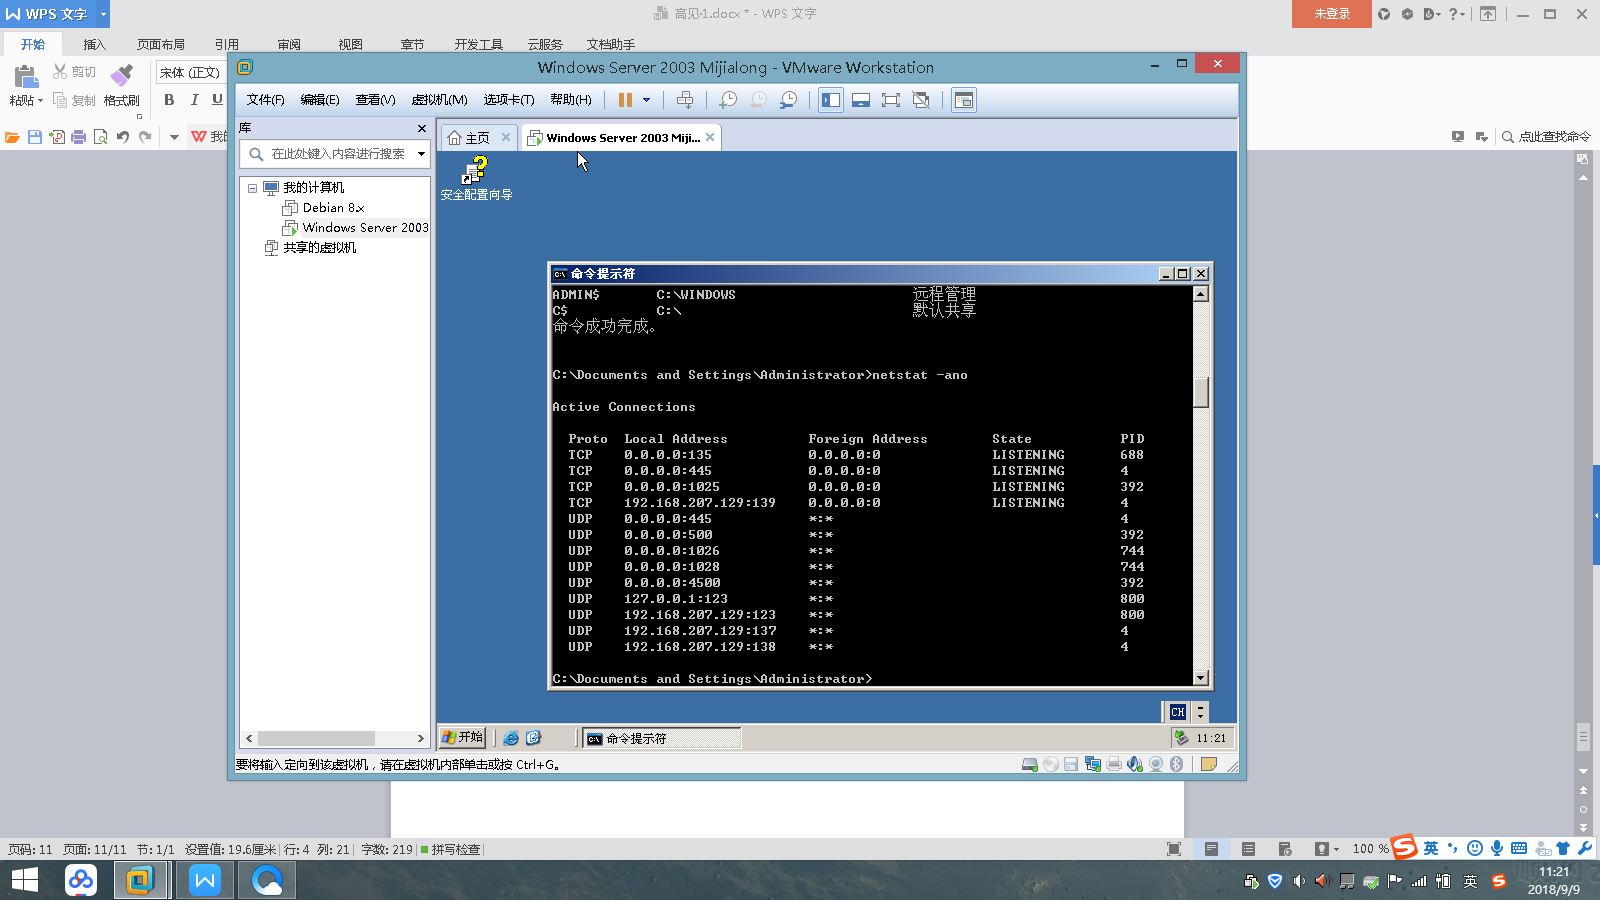This screenshot has height=900, width=1600.
Task: Collapse the 我的计算机 tree node
Action: tap(252, 188)
